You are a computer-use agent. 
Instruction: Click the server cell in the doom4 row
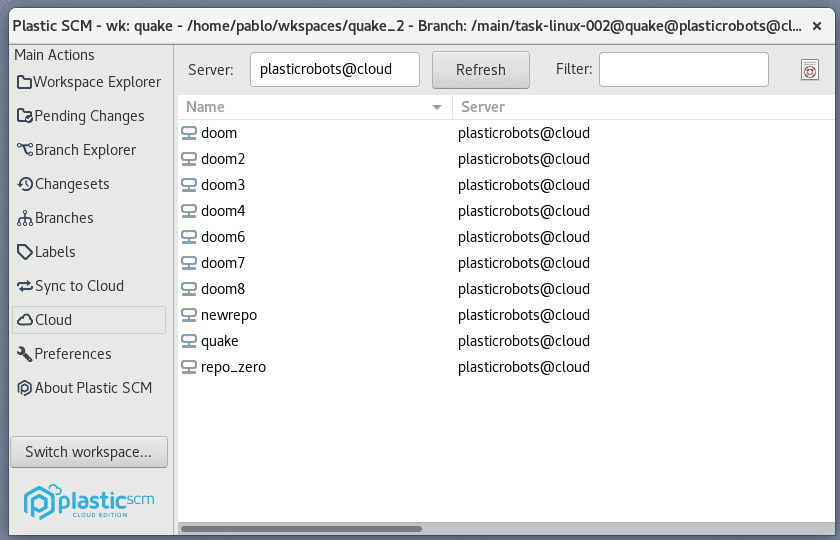tap(524, 211)
